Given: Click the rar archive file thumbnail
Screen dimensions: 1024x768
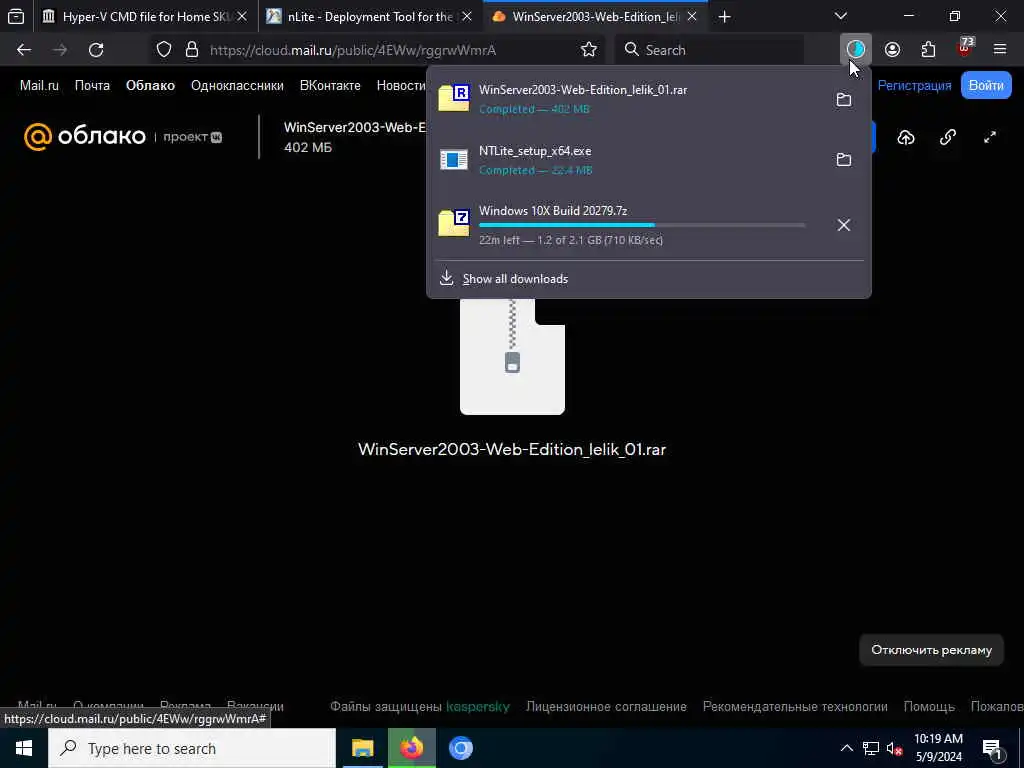Looking at the screenshot, I should click(512, 356).
